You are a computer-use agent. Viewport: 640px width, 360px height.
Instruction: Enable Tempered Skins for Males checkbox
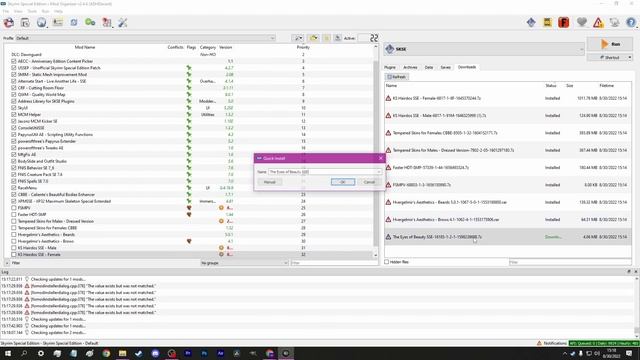point(14,221)
